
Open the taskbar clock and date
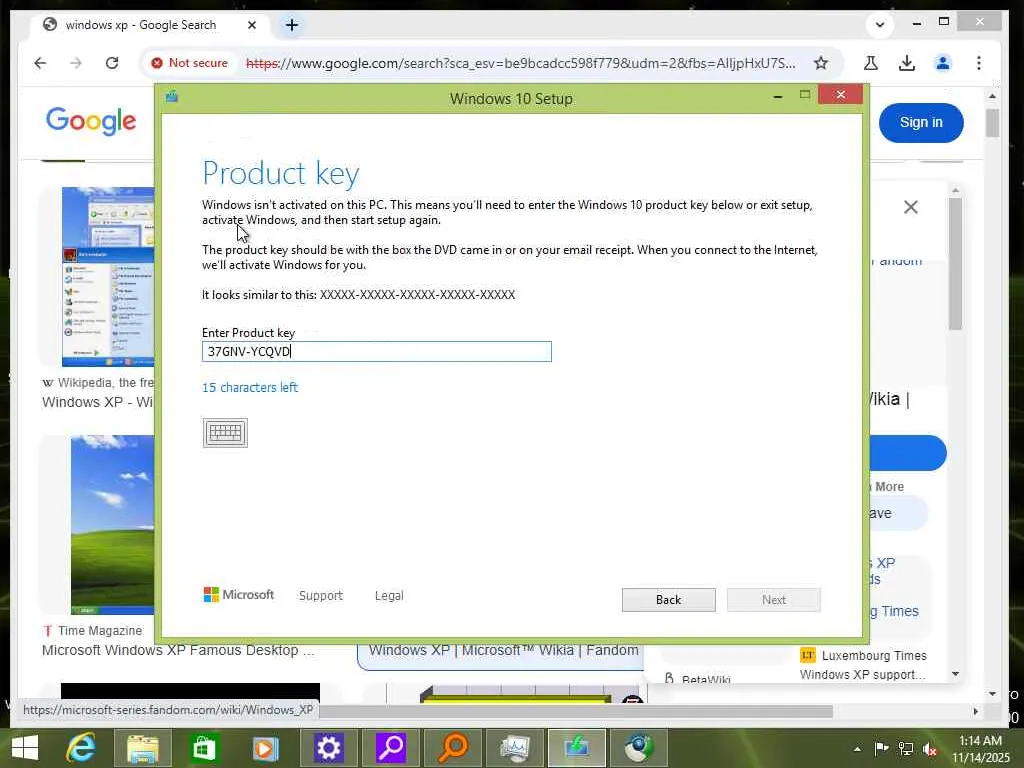coord(980,749)
